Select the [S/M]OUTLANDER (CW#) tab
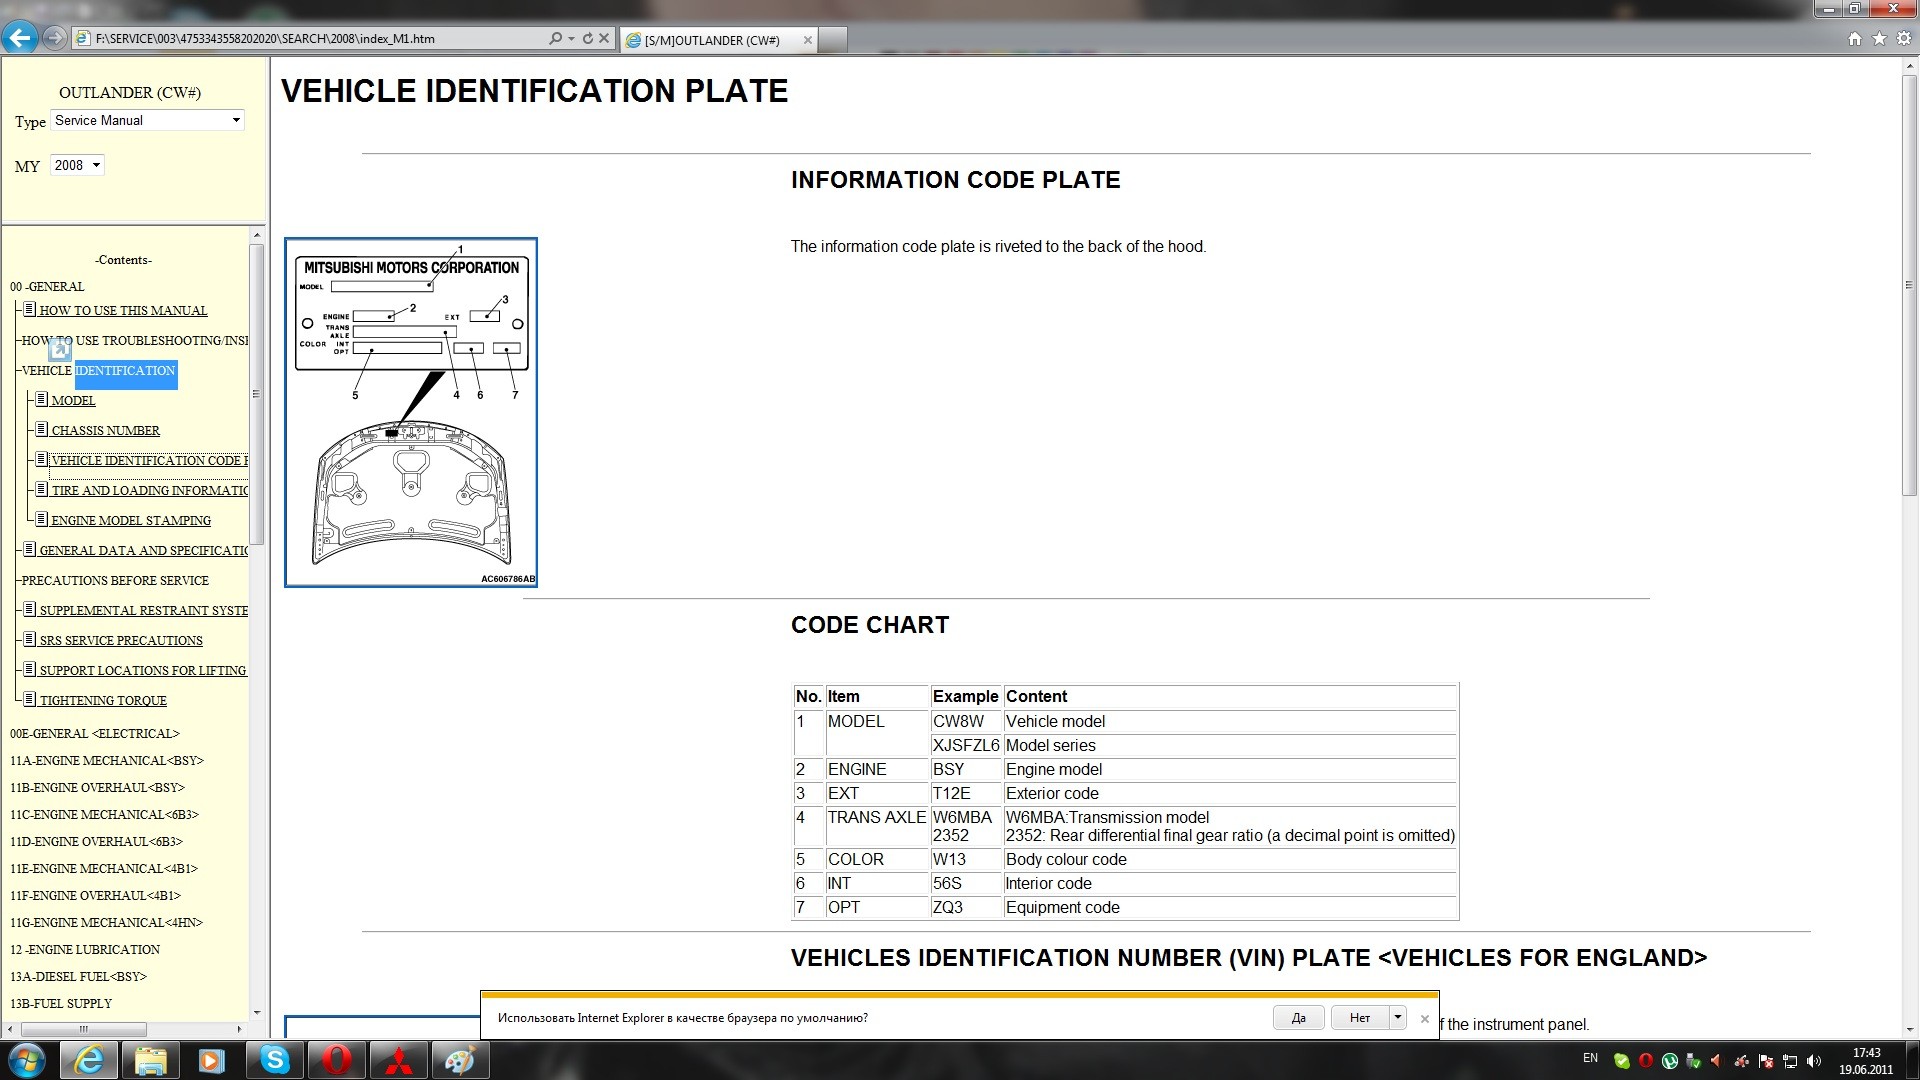The height and width of the screenshot is (1080, 1920). tap(718, 40)
